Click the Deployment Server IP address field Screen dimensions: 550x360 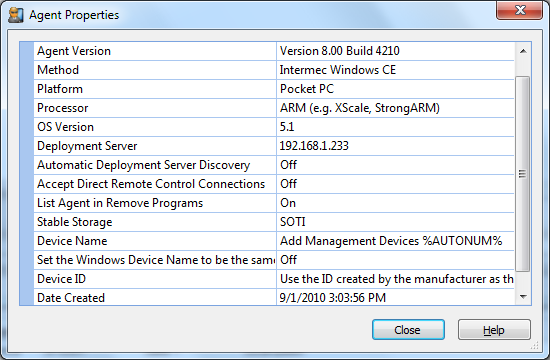pos(395,146)
